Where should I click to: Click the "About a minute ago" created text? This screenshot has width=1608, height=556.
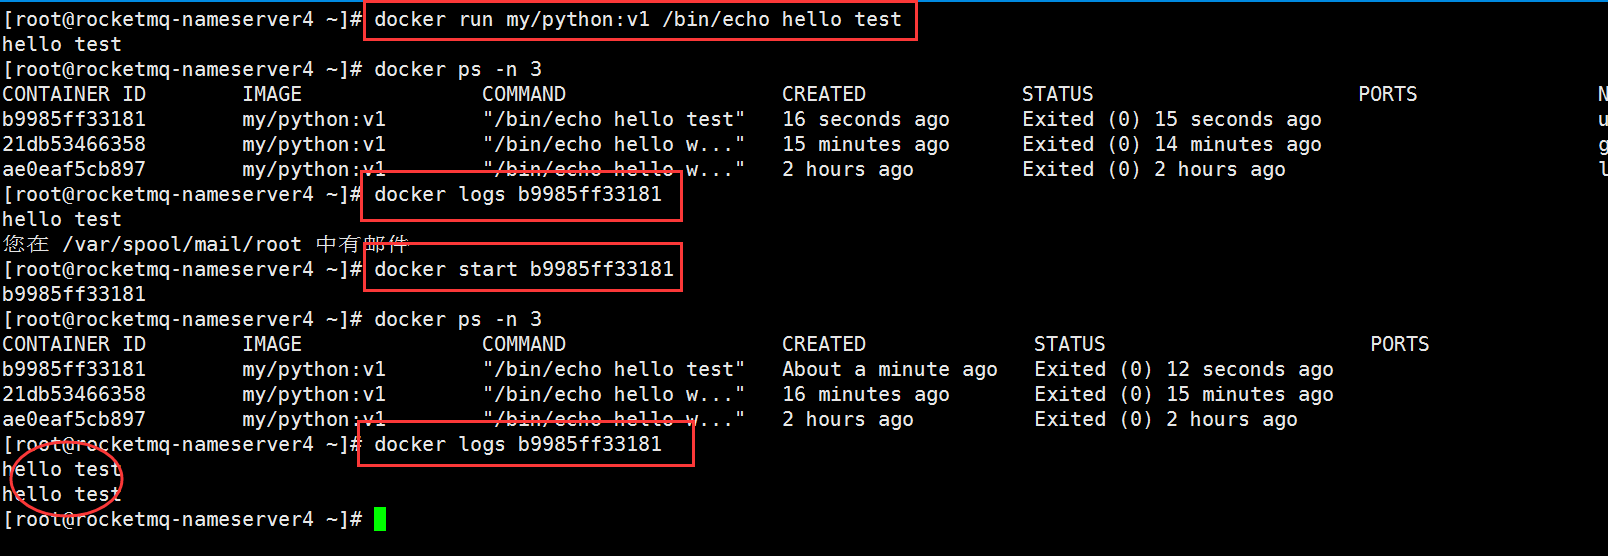pyautogui.click(x=890, y=369)
